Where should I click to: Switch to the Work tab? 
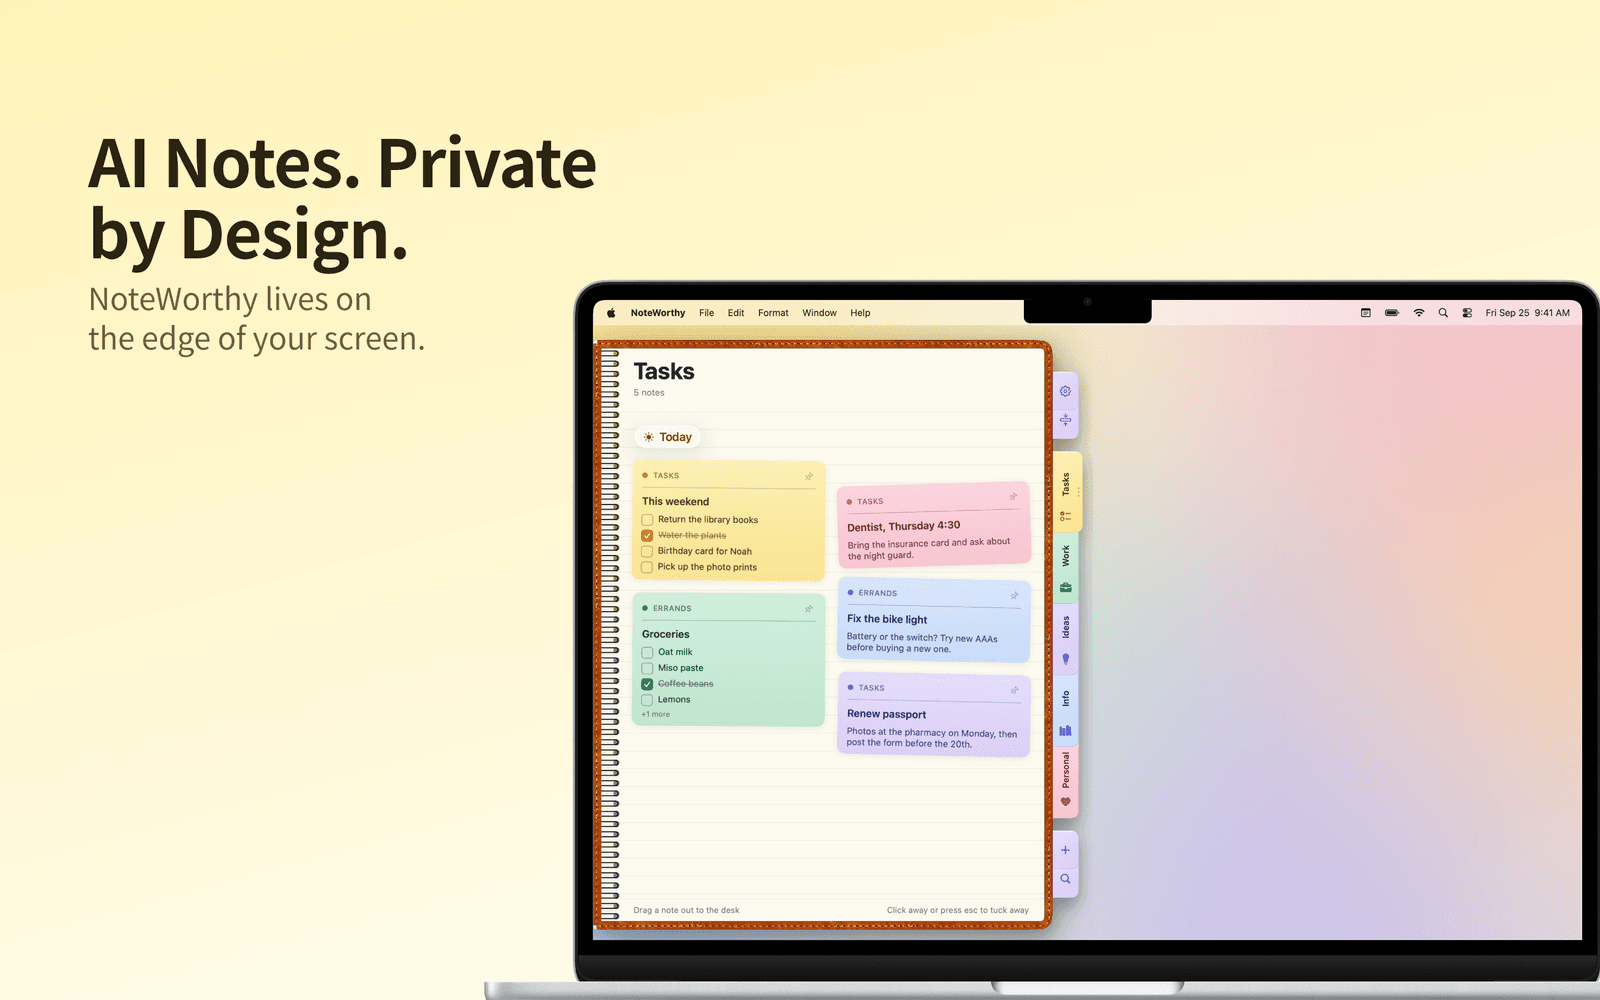pos(1066,569)
